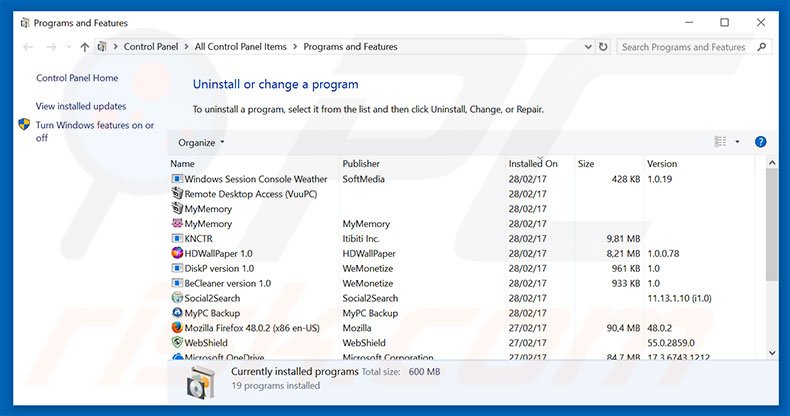Click the DiskP version 1.0 icon

click(x=177, y=268)
